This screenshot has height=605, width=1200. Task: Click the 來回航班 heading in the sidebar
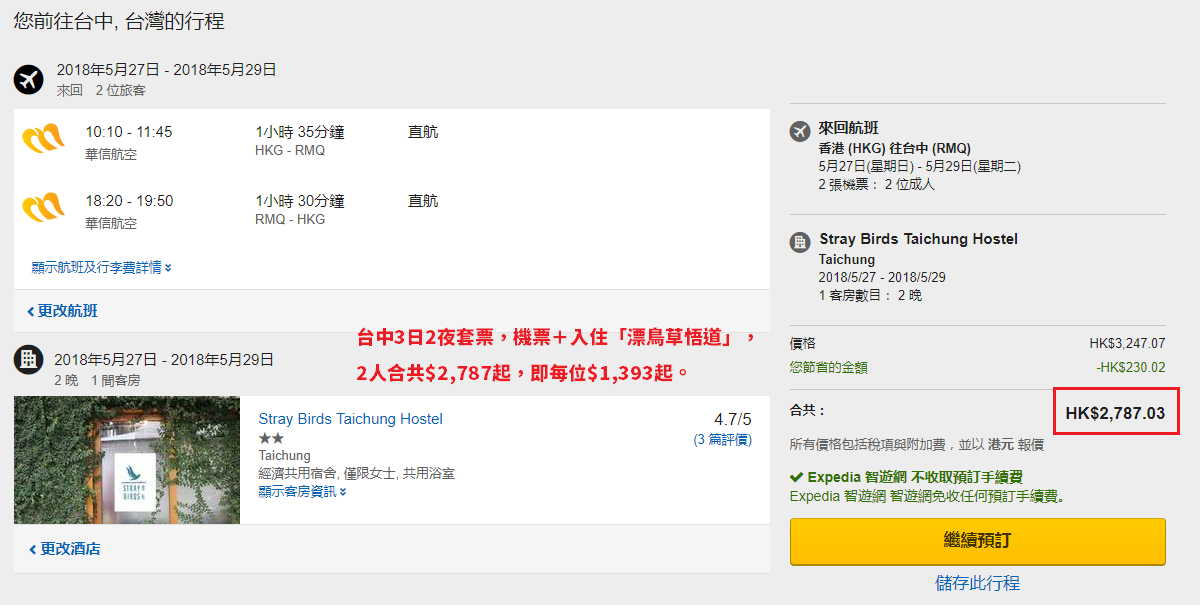(848, 128)
